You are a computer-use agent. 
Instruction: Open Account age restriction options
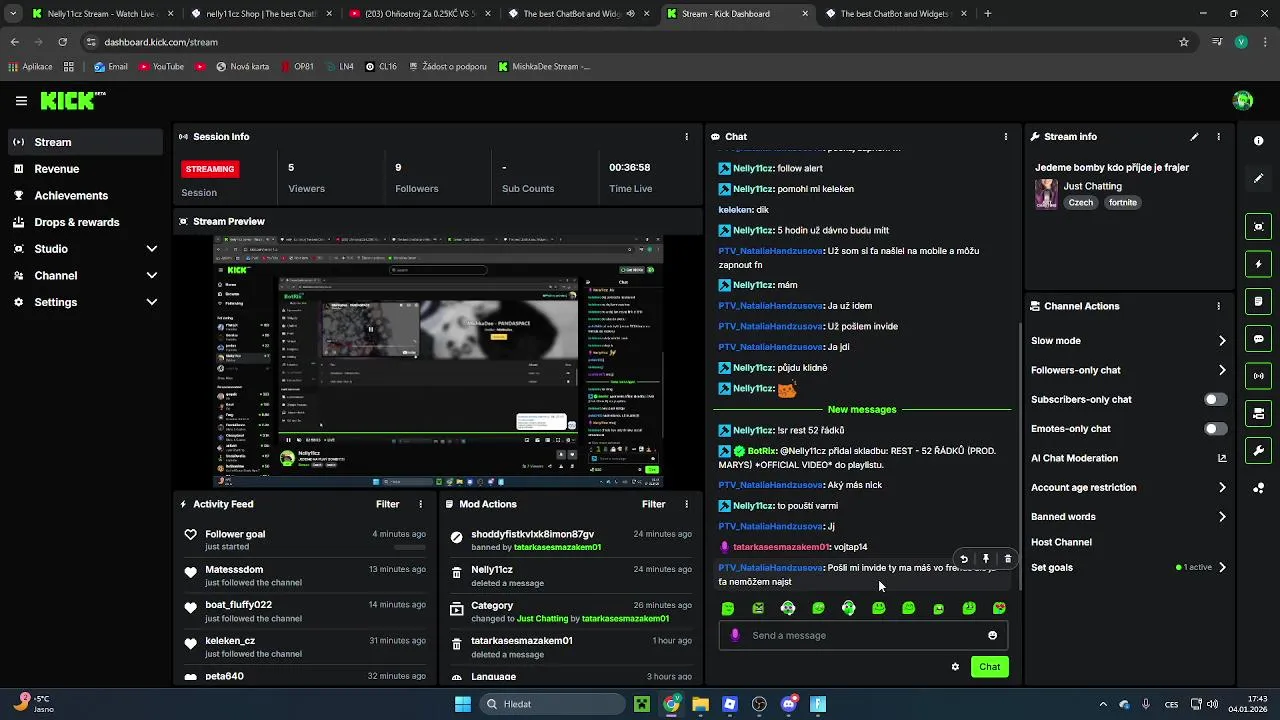click(x=1129, y=488)
